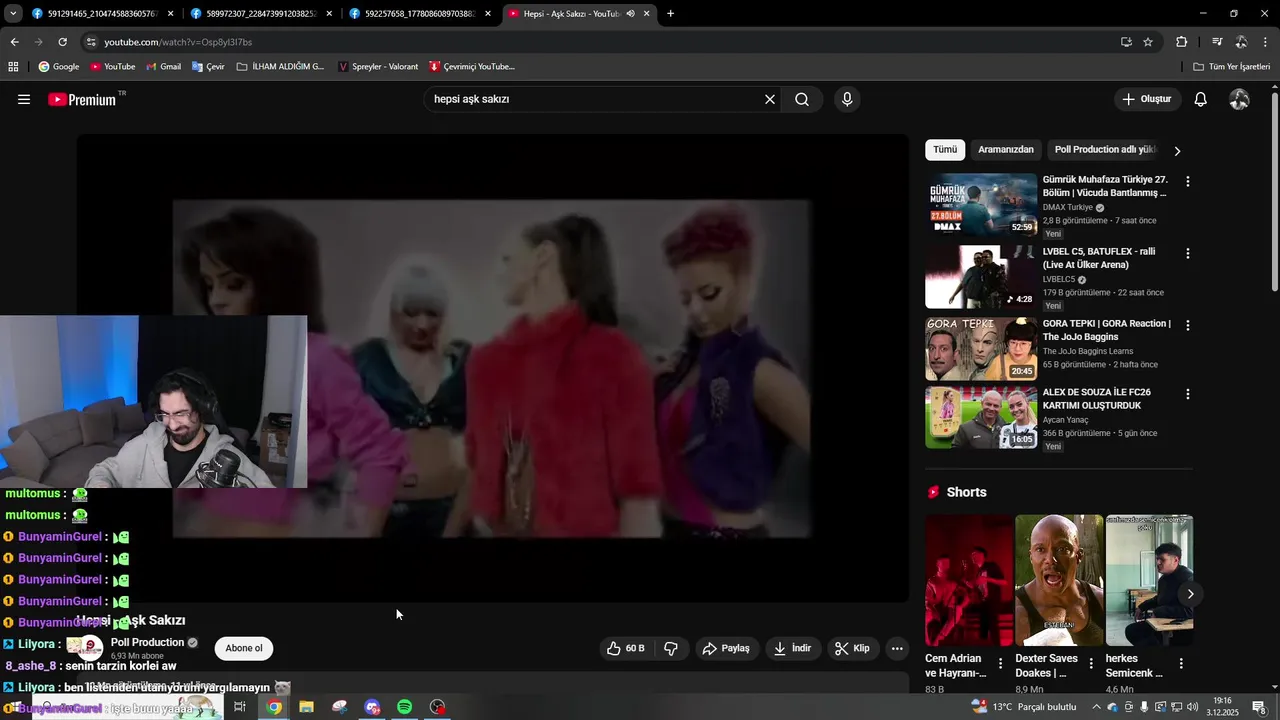Open Tüm Yer İşaretleri folder
The height and width of the screenshot is (720, 1280).
[x=1232, y=66]
